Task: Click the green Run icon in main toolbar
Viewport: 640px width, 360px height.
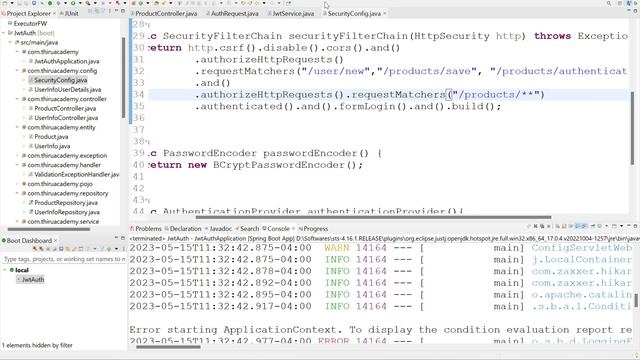Action: (73, 3)
